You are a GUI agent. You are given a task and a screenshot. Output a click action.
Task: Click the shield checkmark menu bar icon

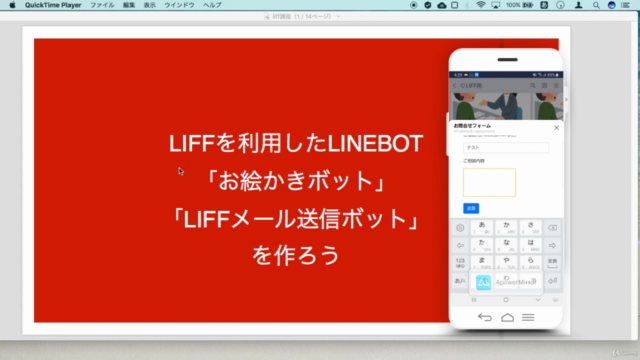pos(427,5)
